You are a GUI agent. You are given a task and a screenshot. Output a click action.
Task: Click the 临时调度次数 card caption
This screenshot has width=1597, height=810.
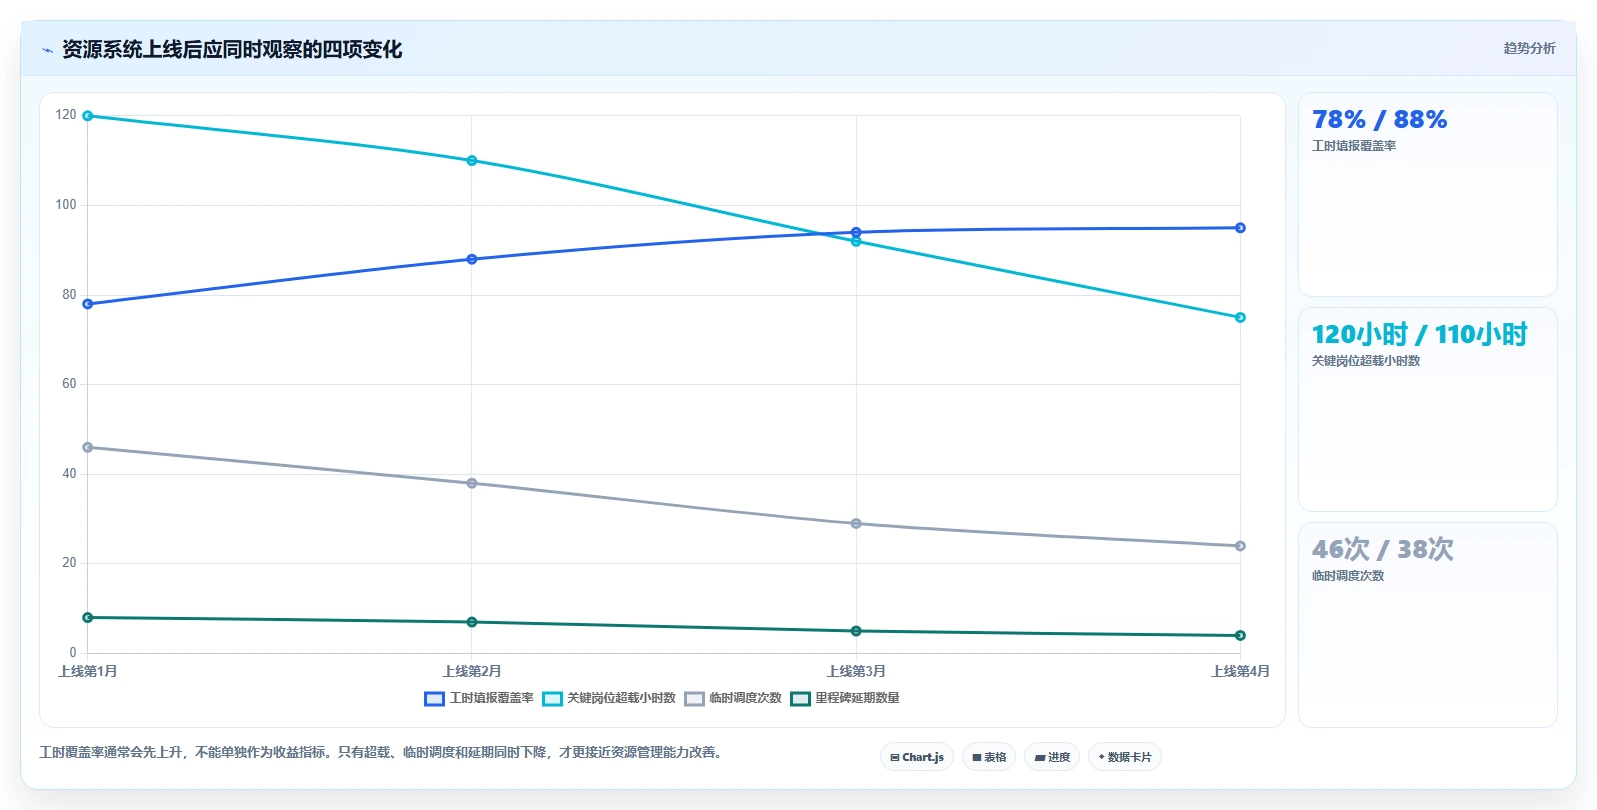coord(1348,576)
